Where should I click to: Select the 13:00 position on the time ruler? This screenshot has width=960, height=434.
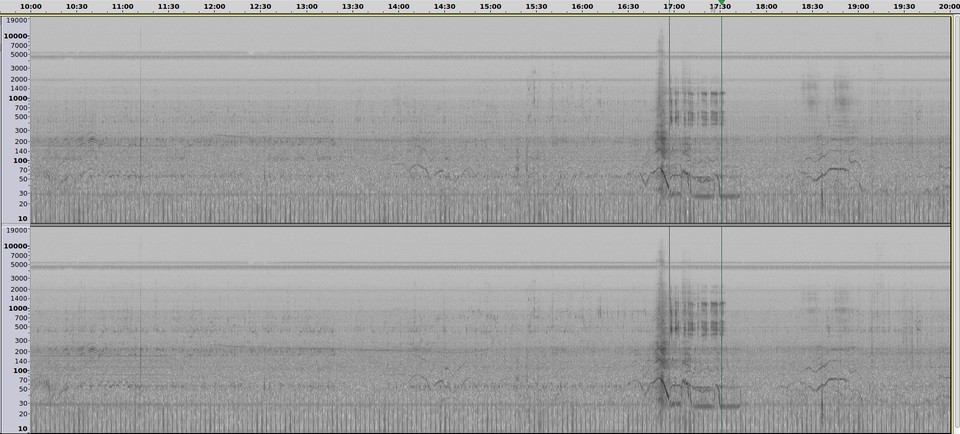(306, 6)
